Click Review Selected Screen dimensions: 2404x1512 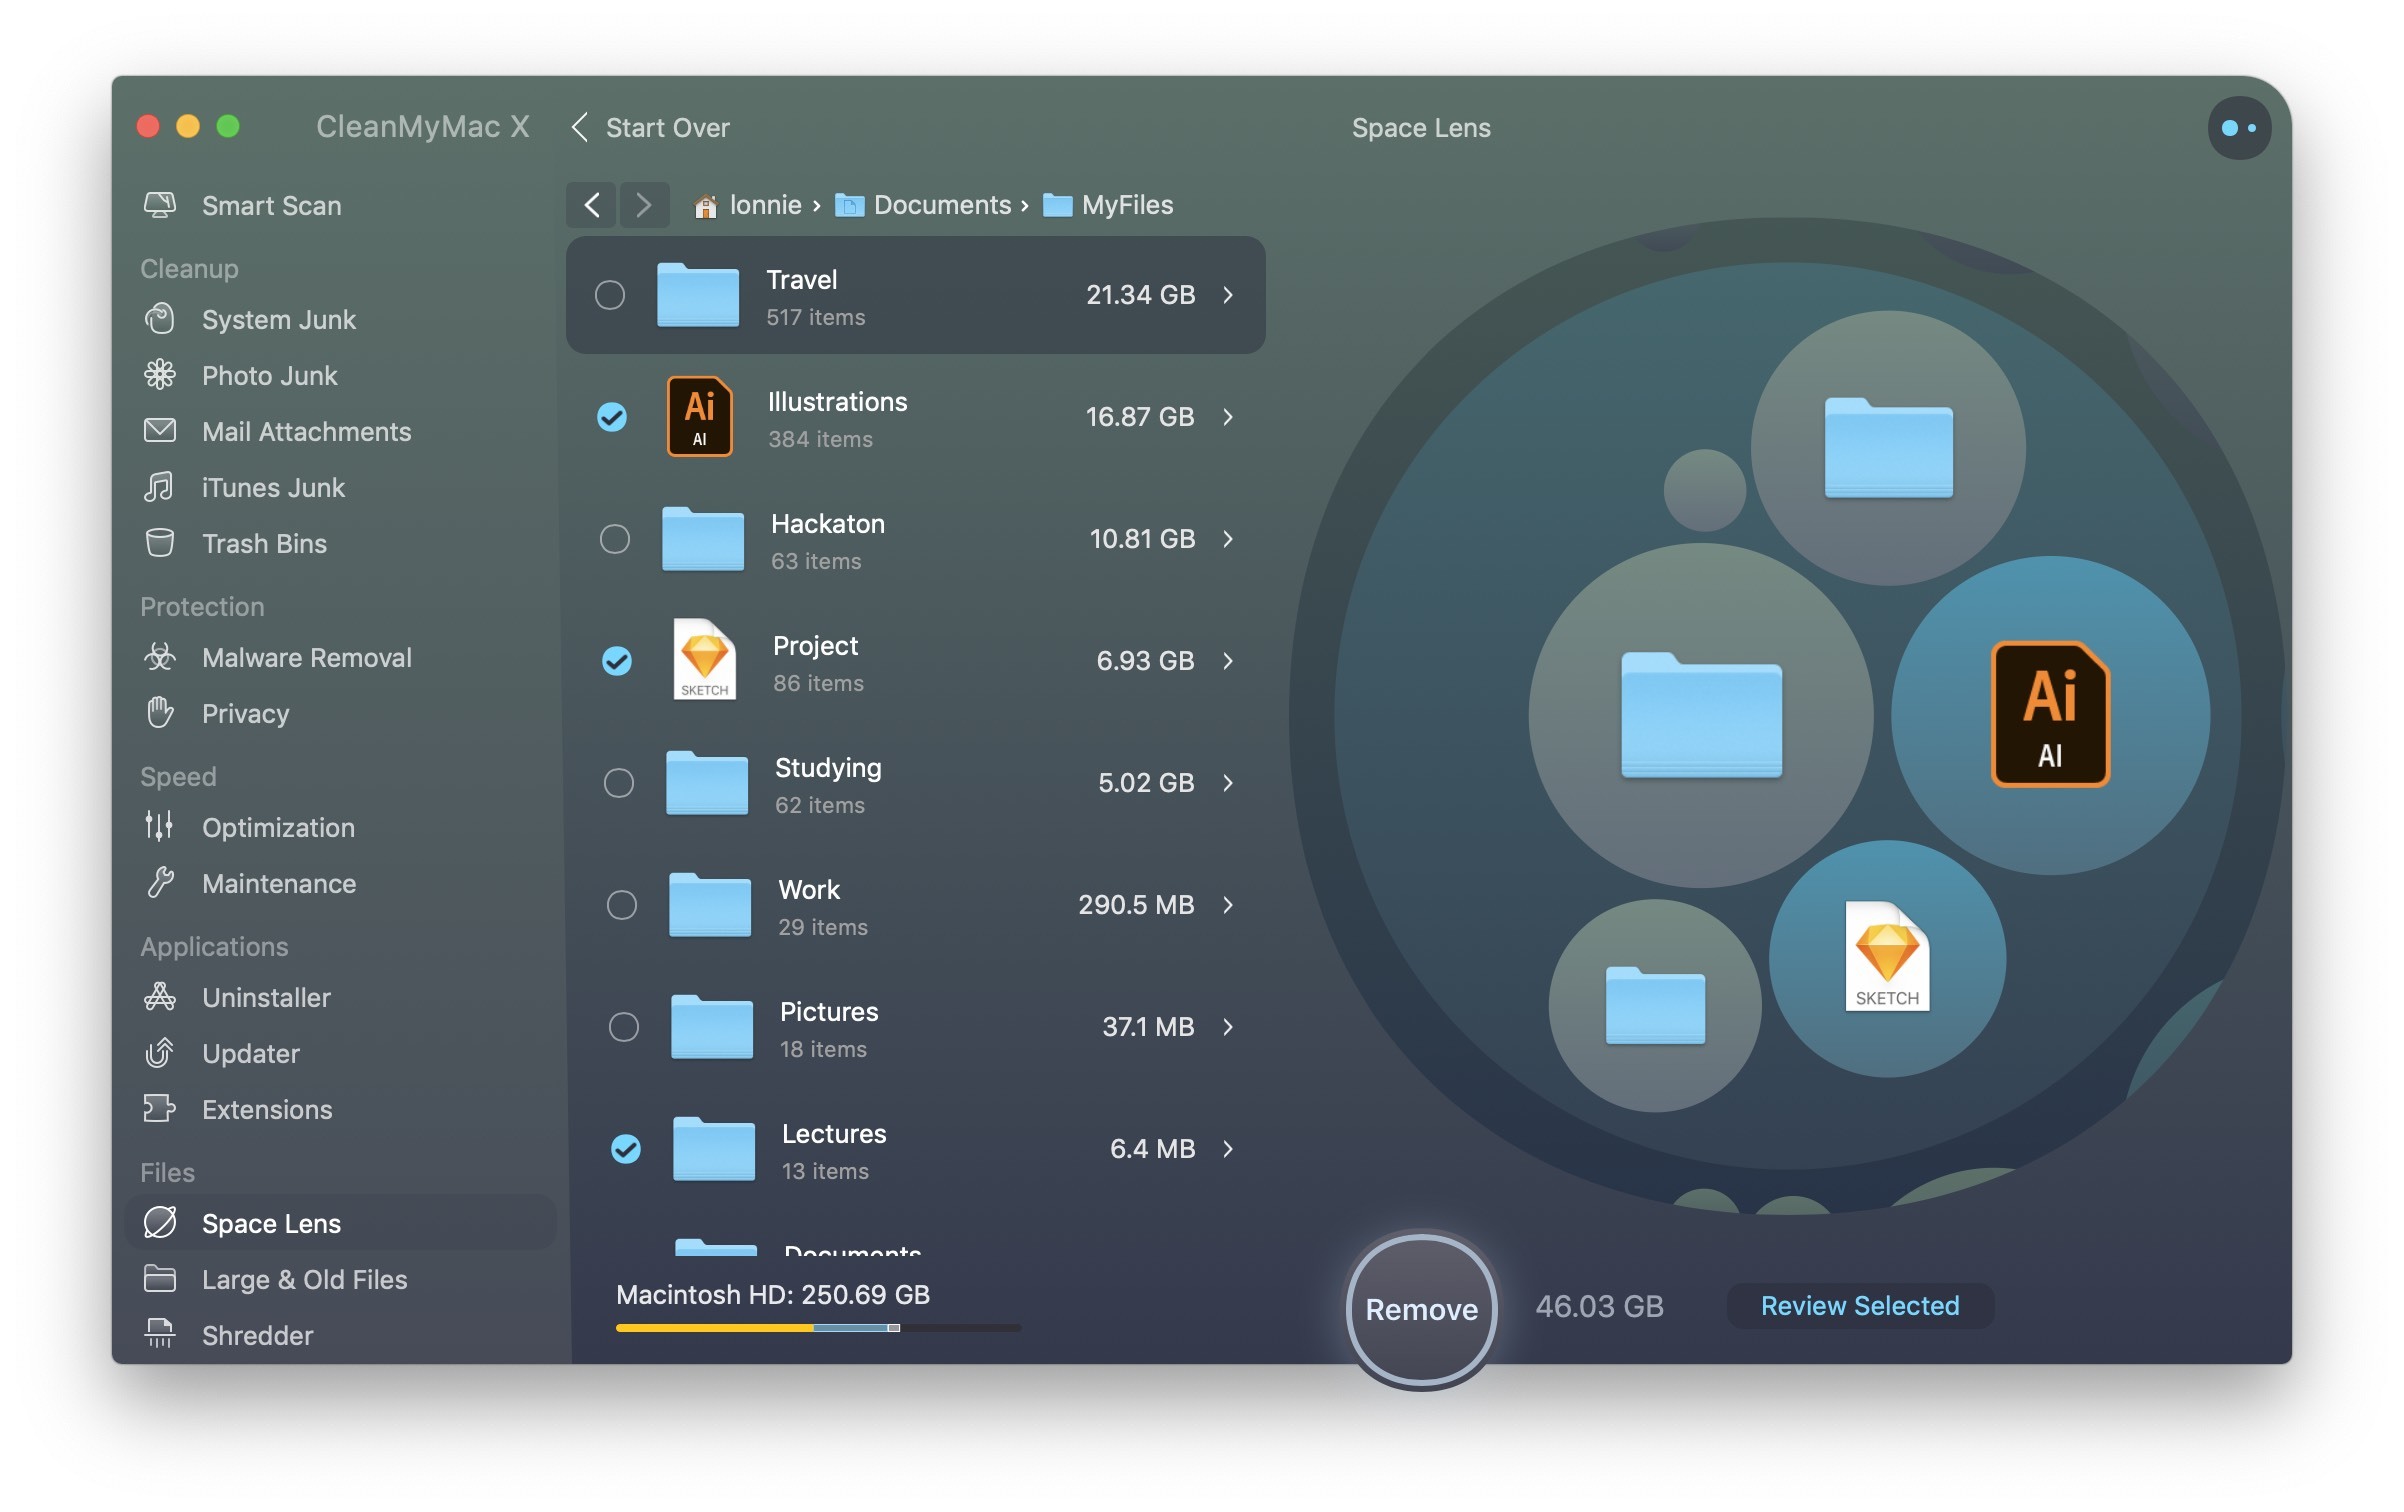(1860, 1305)
